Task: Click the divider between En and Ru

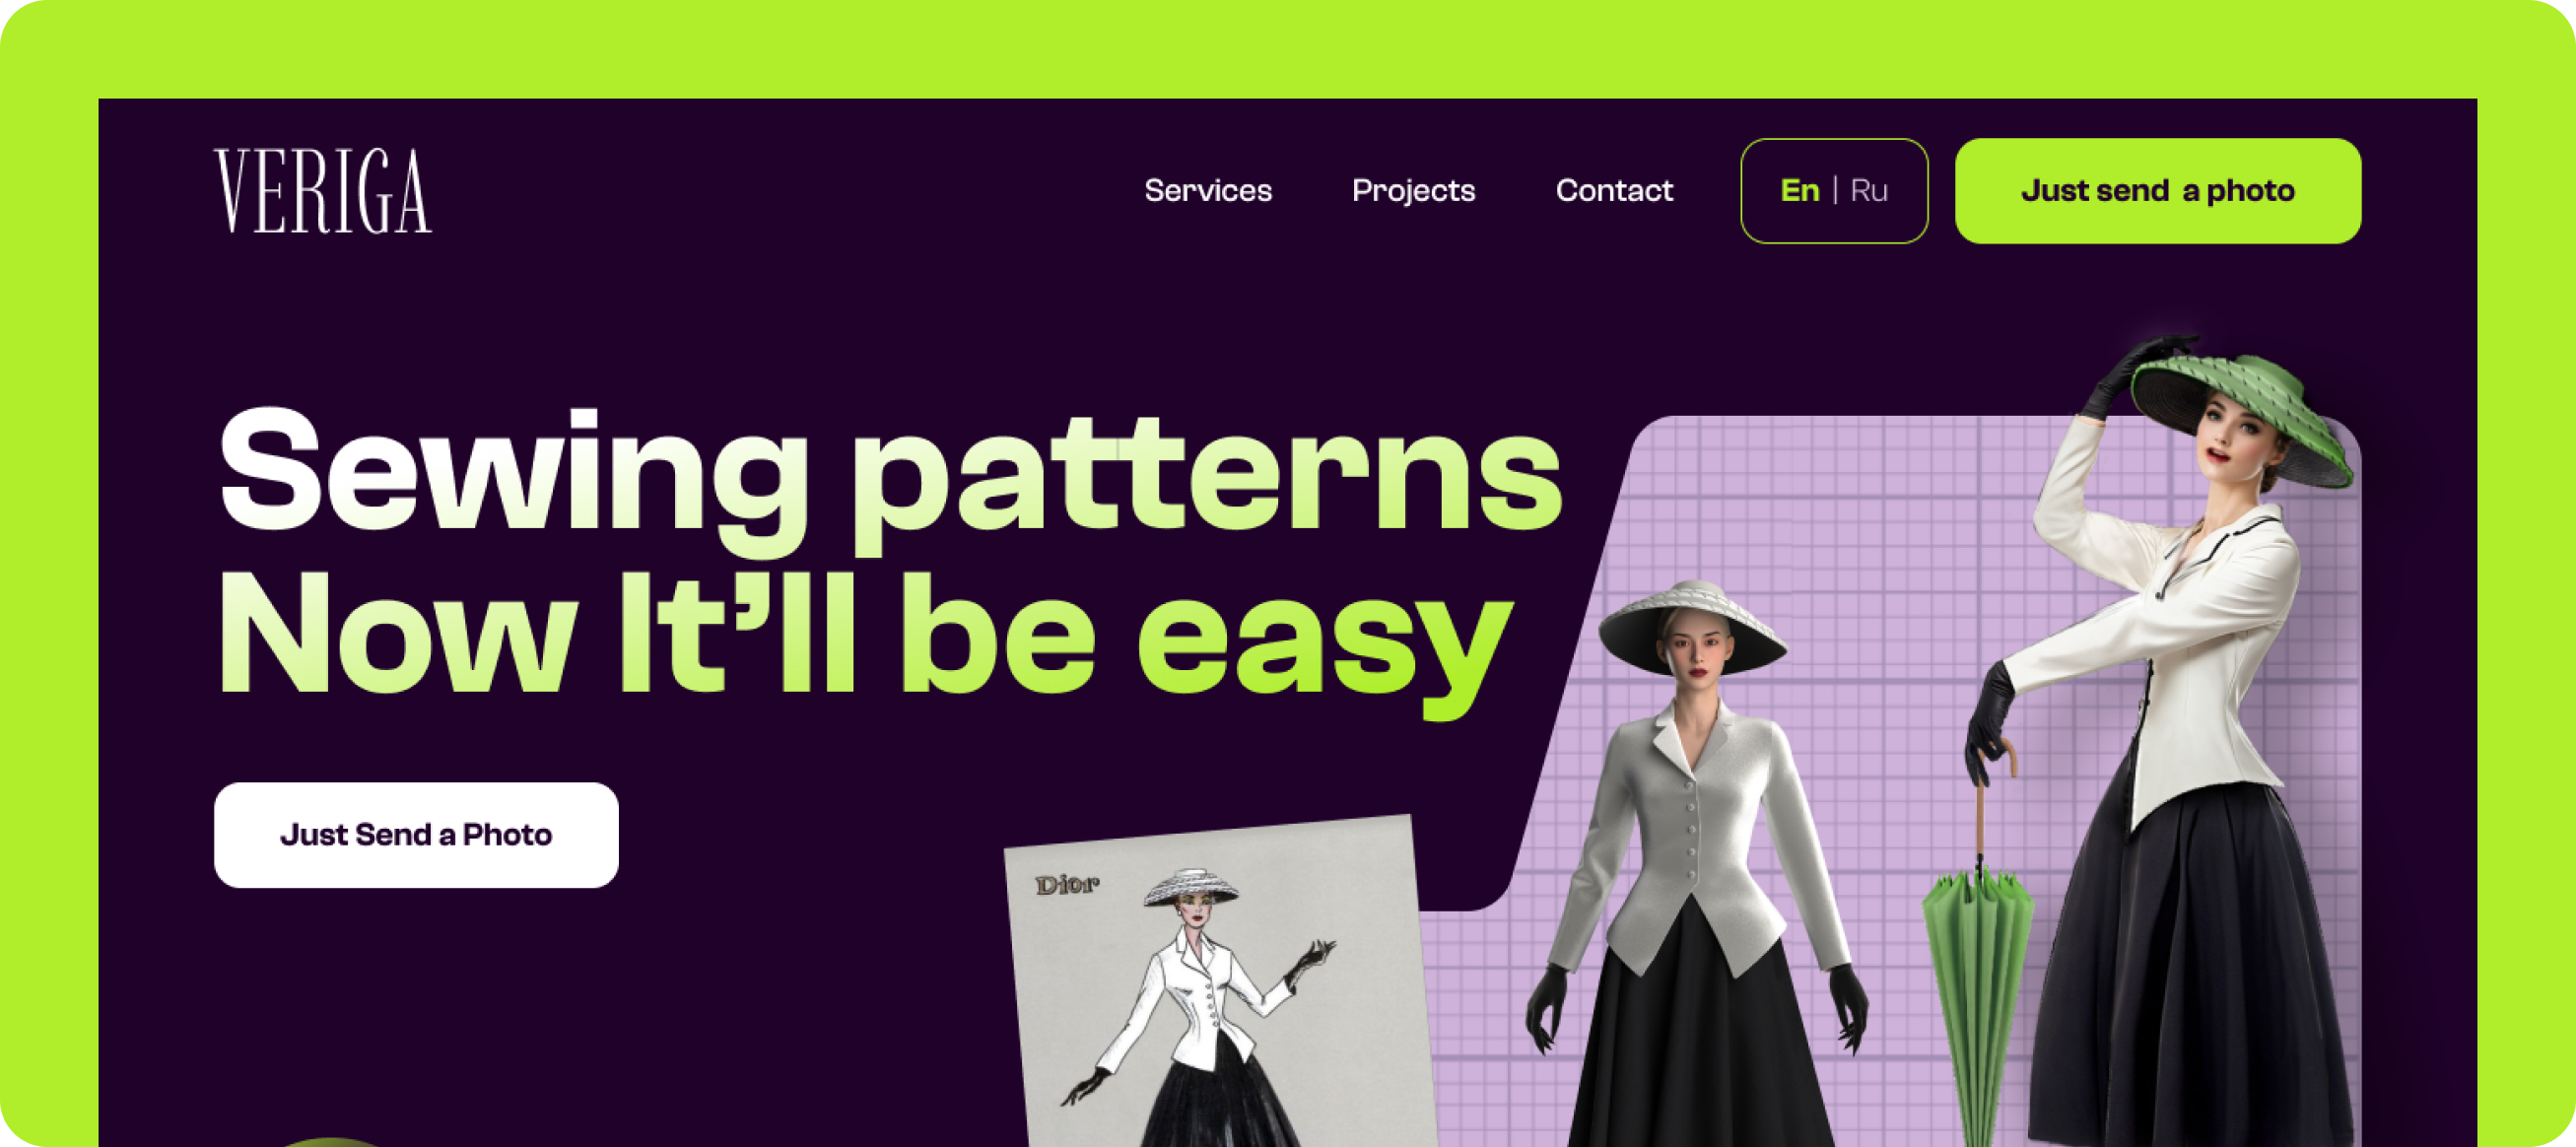Action: coord(1835,190)
